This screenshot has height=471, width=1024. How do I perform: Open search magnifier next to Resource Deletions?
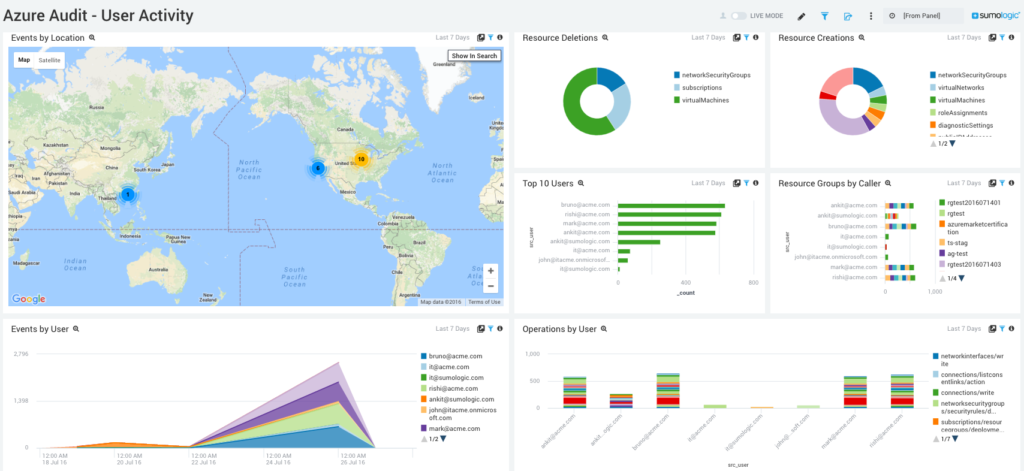click(x=605, y=38)
